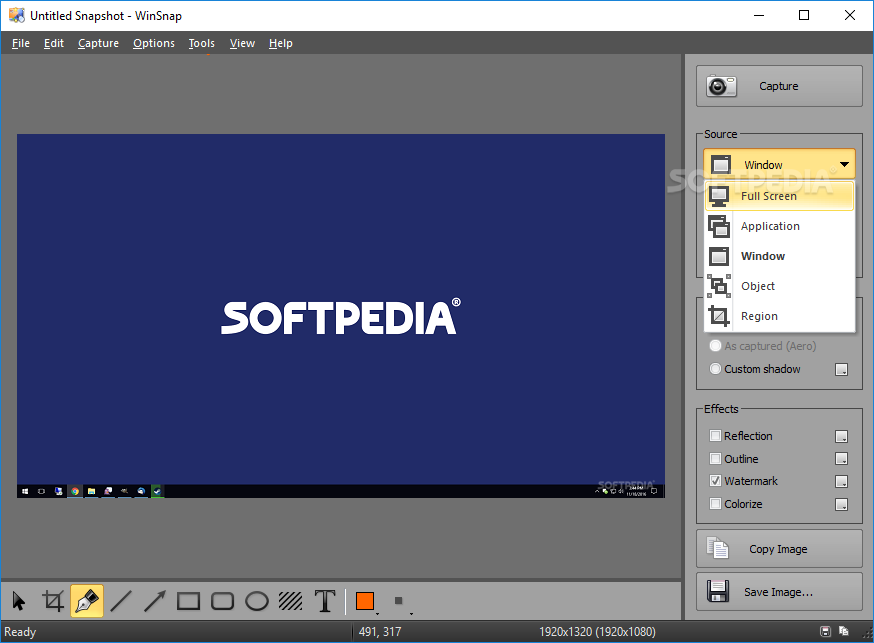Click the WinSnap title bar app icon
Screen dimensions: 874x643
coord(17,16)
